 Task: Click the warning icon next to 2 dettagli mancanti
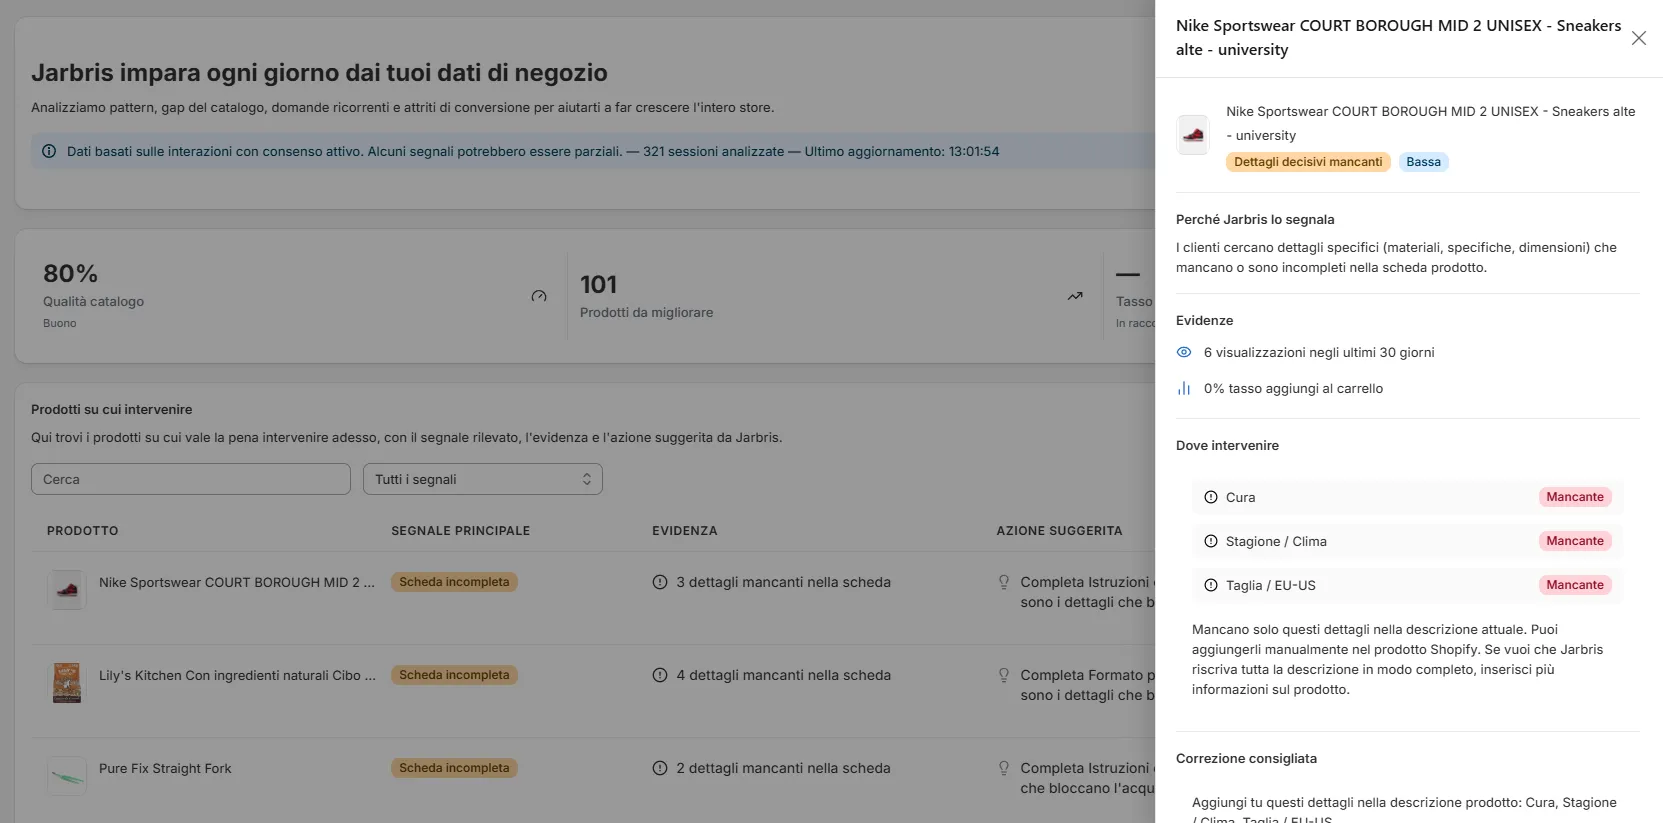tap(660, 768)
